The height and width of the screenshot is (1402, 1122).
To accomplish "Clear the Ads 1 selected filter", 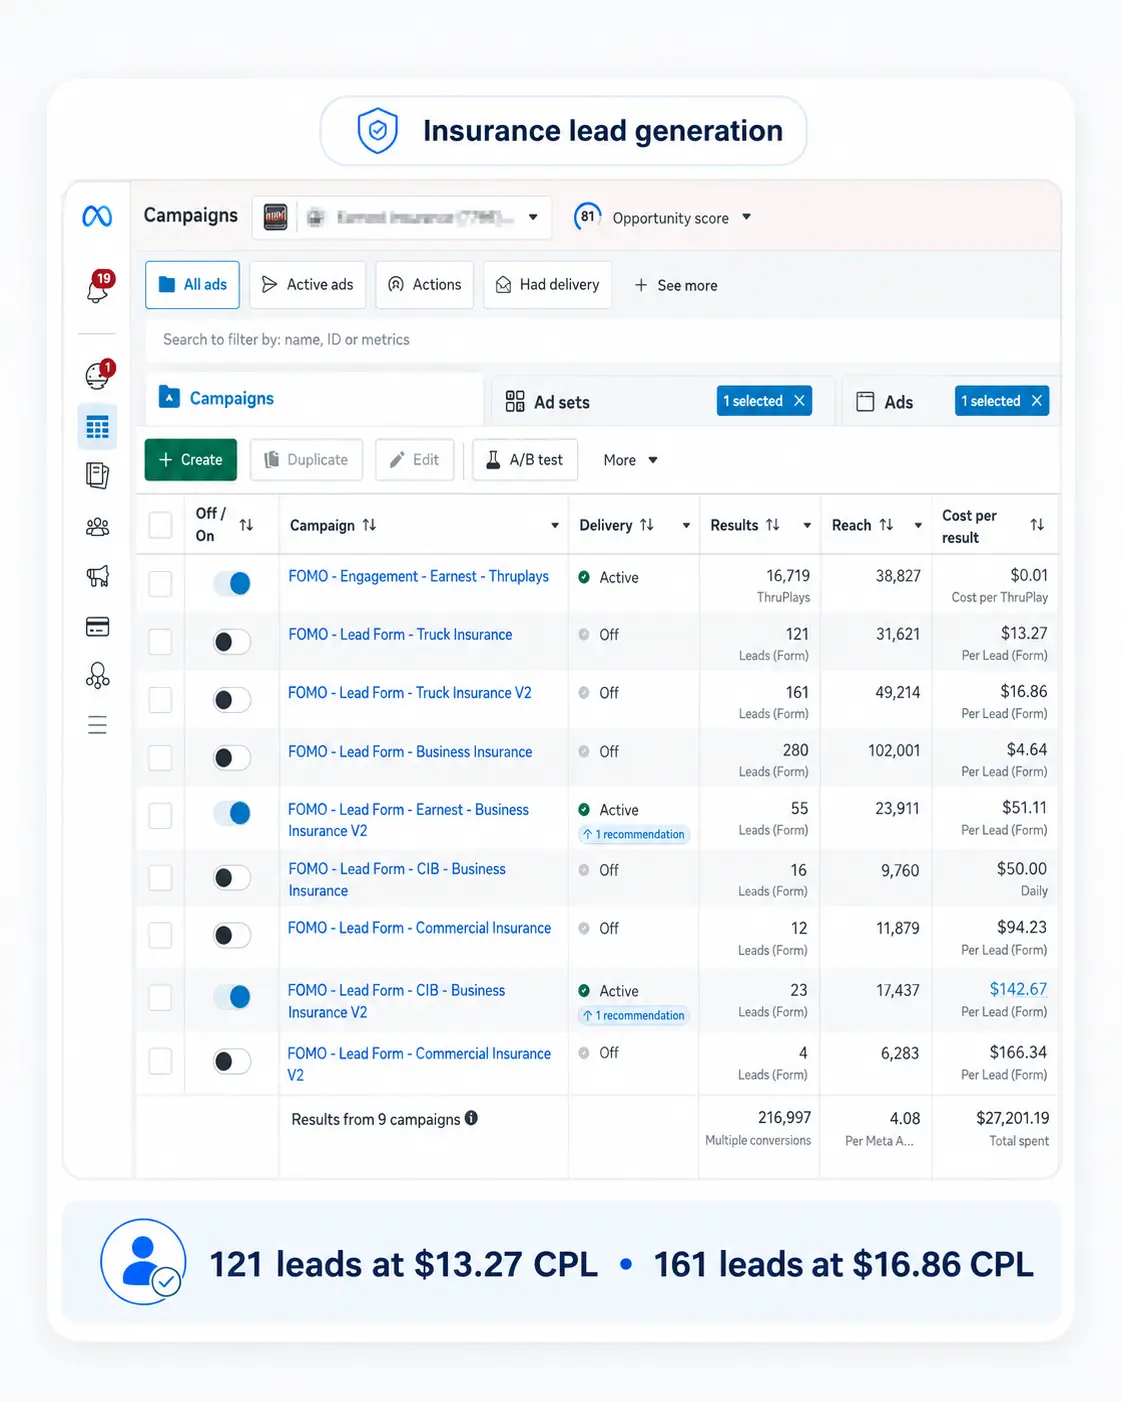I will [1037, 401].
